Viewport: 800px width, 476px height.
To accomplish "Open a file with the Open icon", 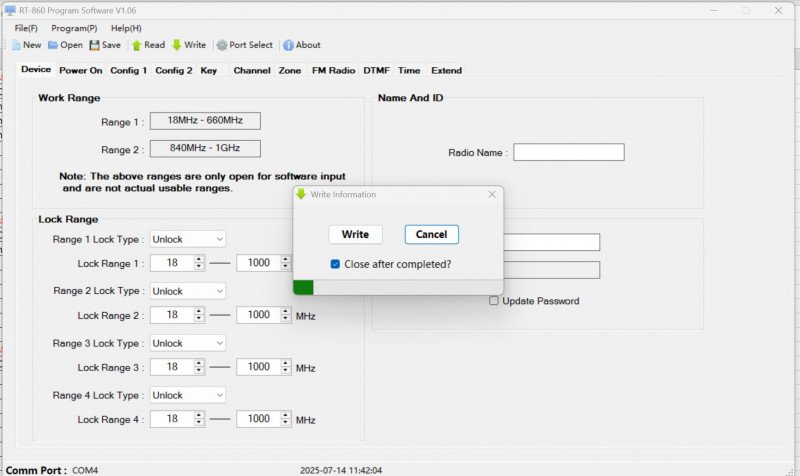I will point(53,45).
